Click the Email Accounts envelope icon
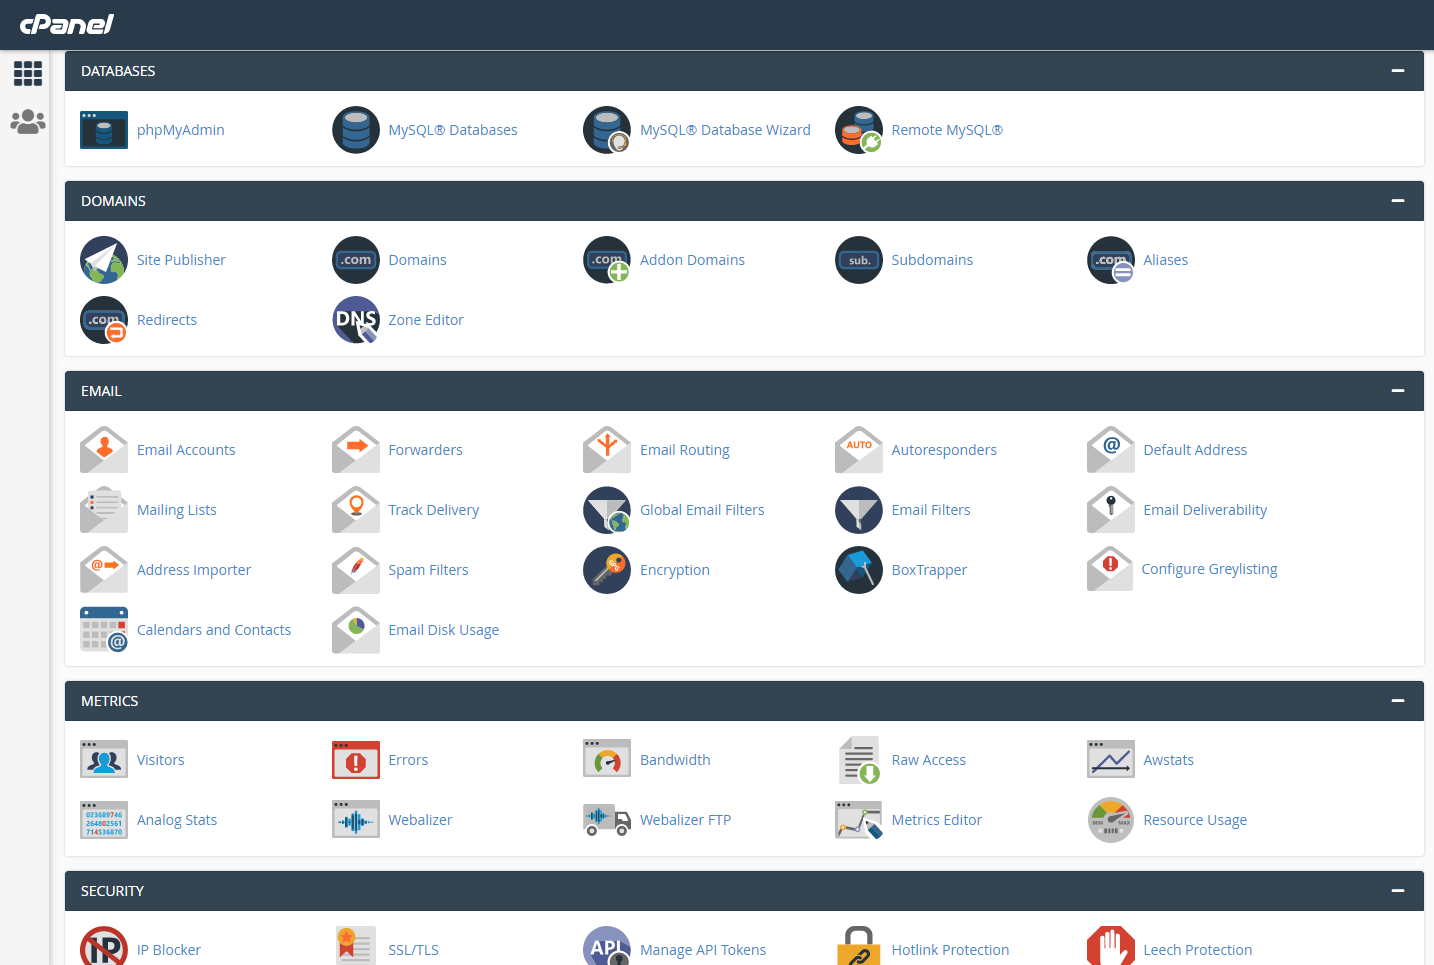This screenshot has height=965, width=1434. coord(104,450)
